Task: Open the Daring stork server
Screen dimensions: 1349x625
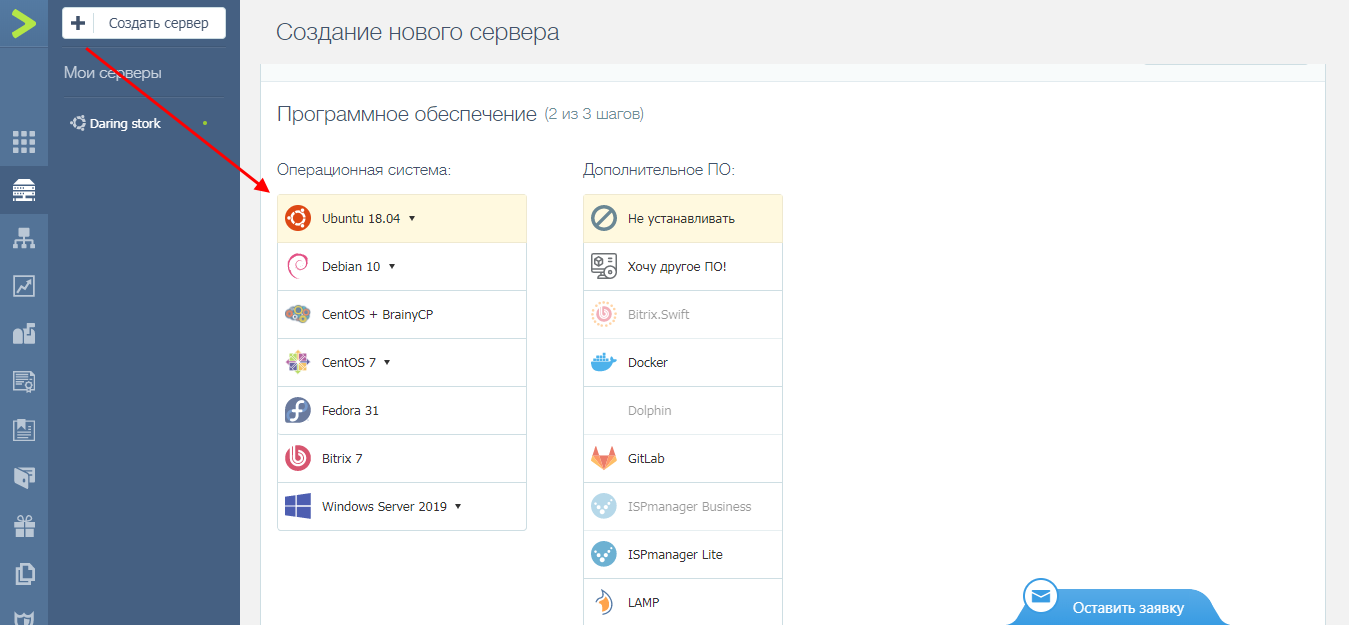Action: 125,124
